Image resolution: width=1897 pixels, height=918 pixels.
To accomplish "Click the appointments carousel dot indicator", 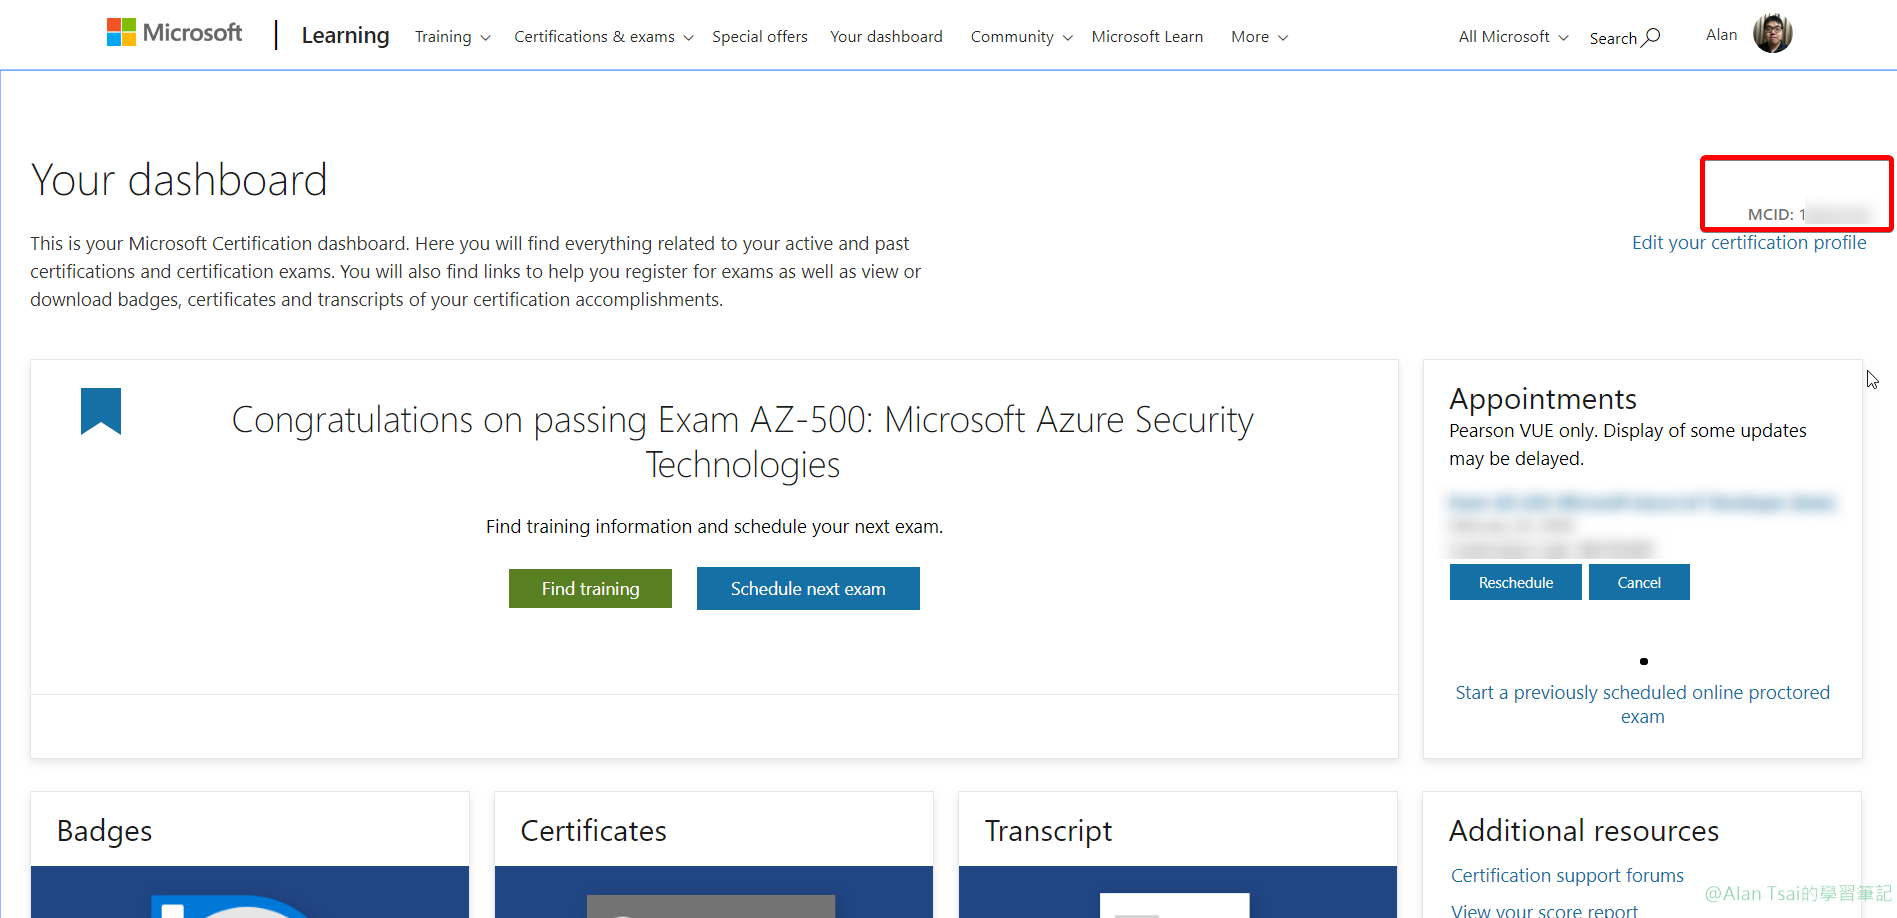I will click(x=1644, y=661).
